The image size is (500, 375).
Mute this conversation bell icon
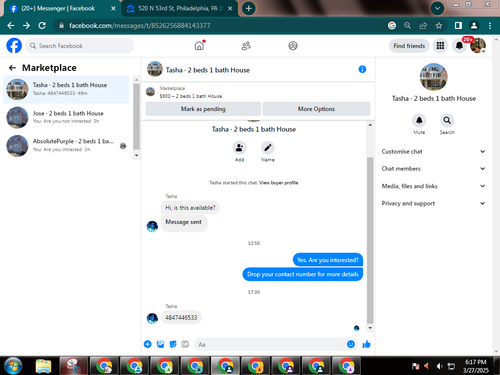(x=419, y=120)
